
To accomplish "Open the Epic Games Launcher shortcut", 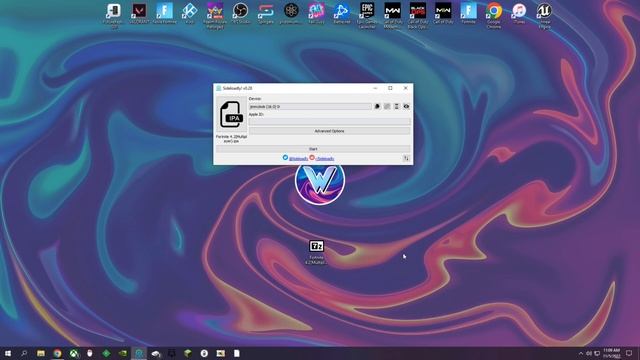I will pyautogui.click(x=367, y=16).
